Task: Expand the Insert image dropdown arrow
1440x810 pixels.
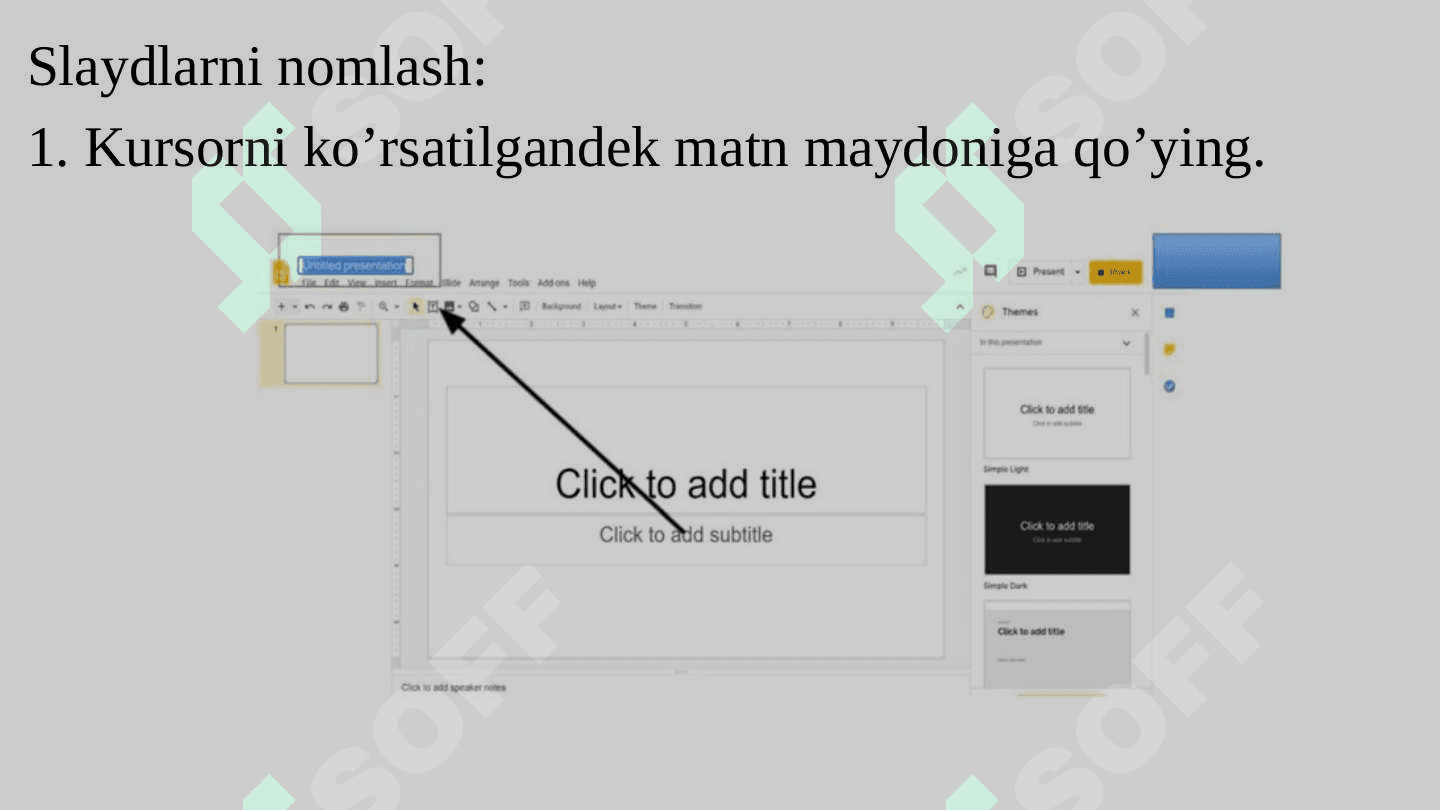Action: tap(460, 307)
